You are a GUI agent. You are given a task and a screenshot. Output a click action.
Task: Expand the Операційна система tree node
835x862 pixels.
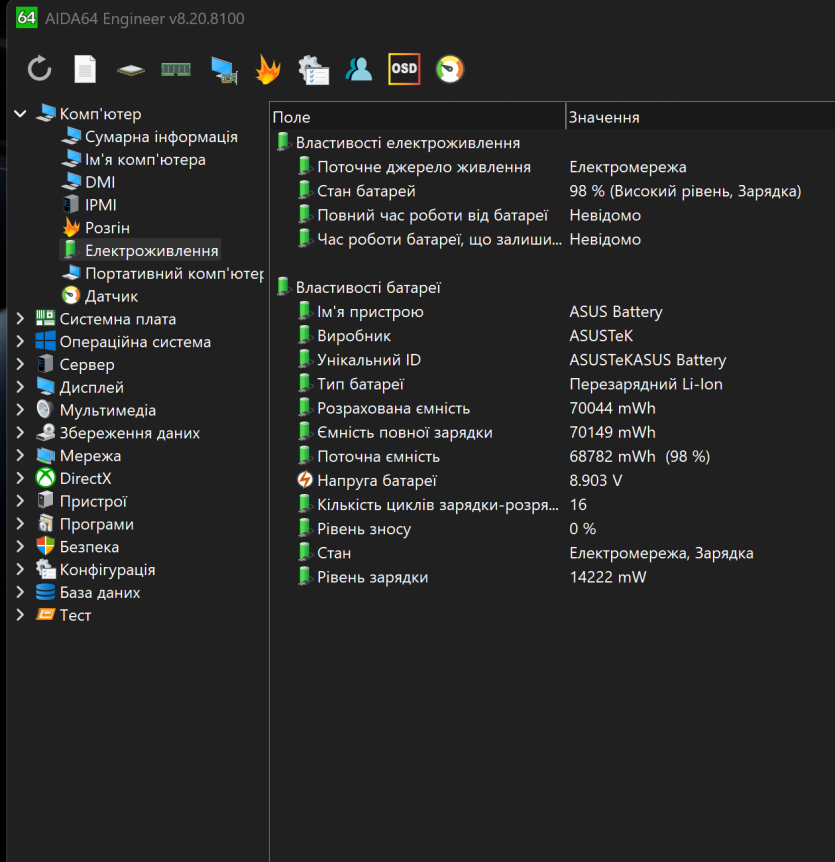pos(20,342)
